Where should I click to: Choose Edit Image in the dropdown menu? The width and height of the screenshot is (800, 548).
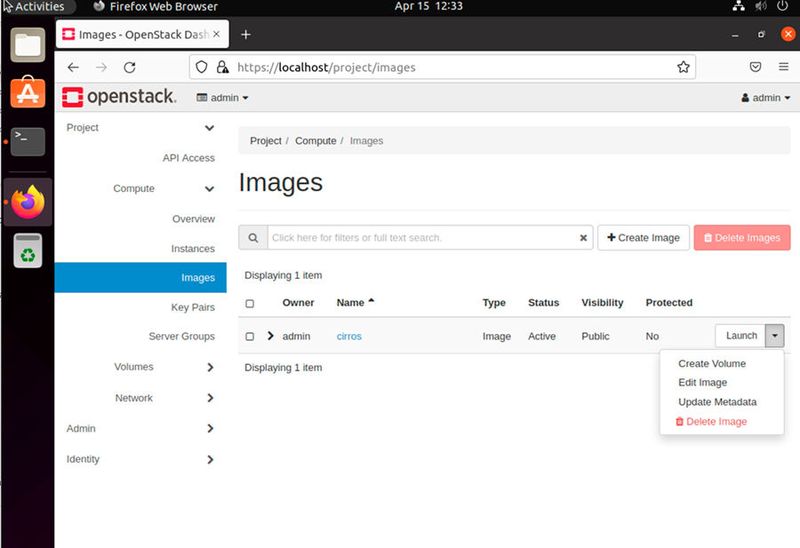(x=703, y=383)
